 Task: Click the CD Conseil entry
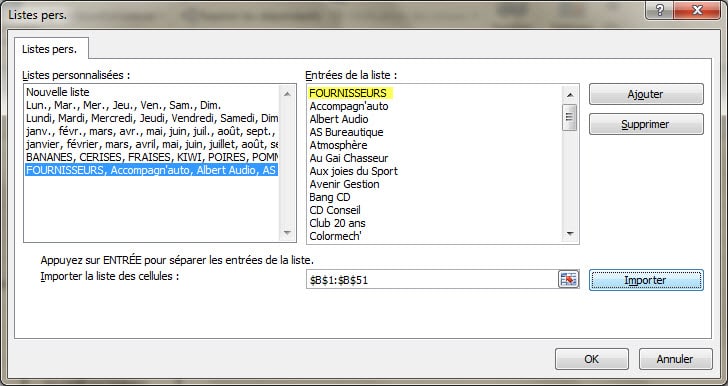click(335, 210)
